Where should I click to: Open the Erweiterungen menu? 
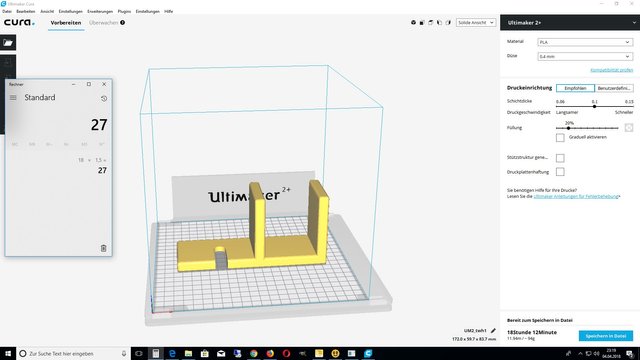pos(100,11)
